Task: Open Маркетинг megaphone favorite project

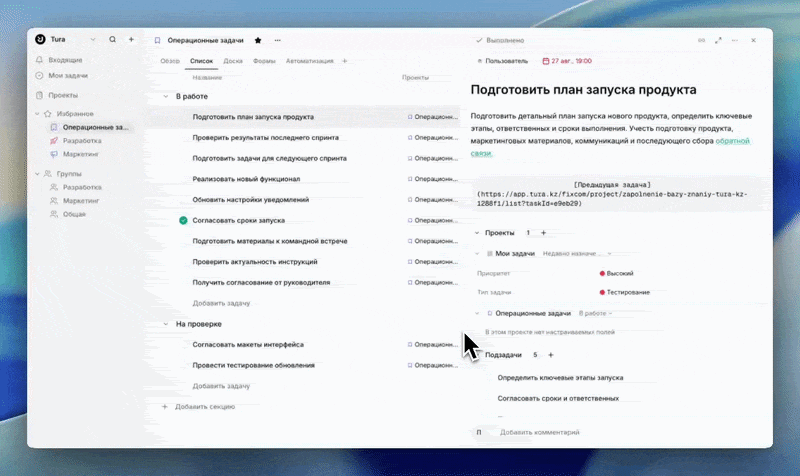Action: (81, 154)
